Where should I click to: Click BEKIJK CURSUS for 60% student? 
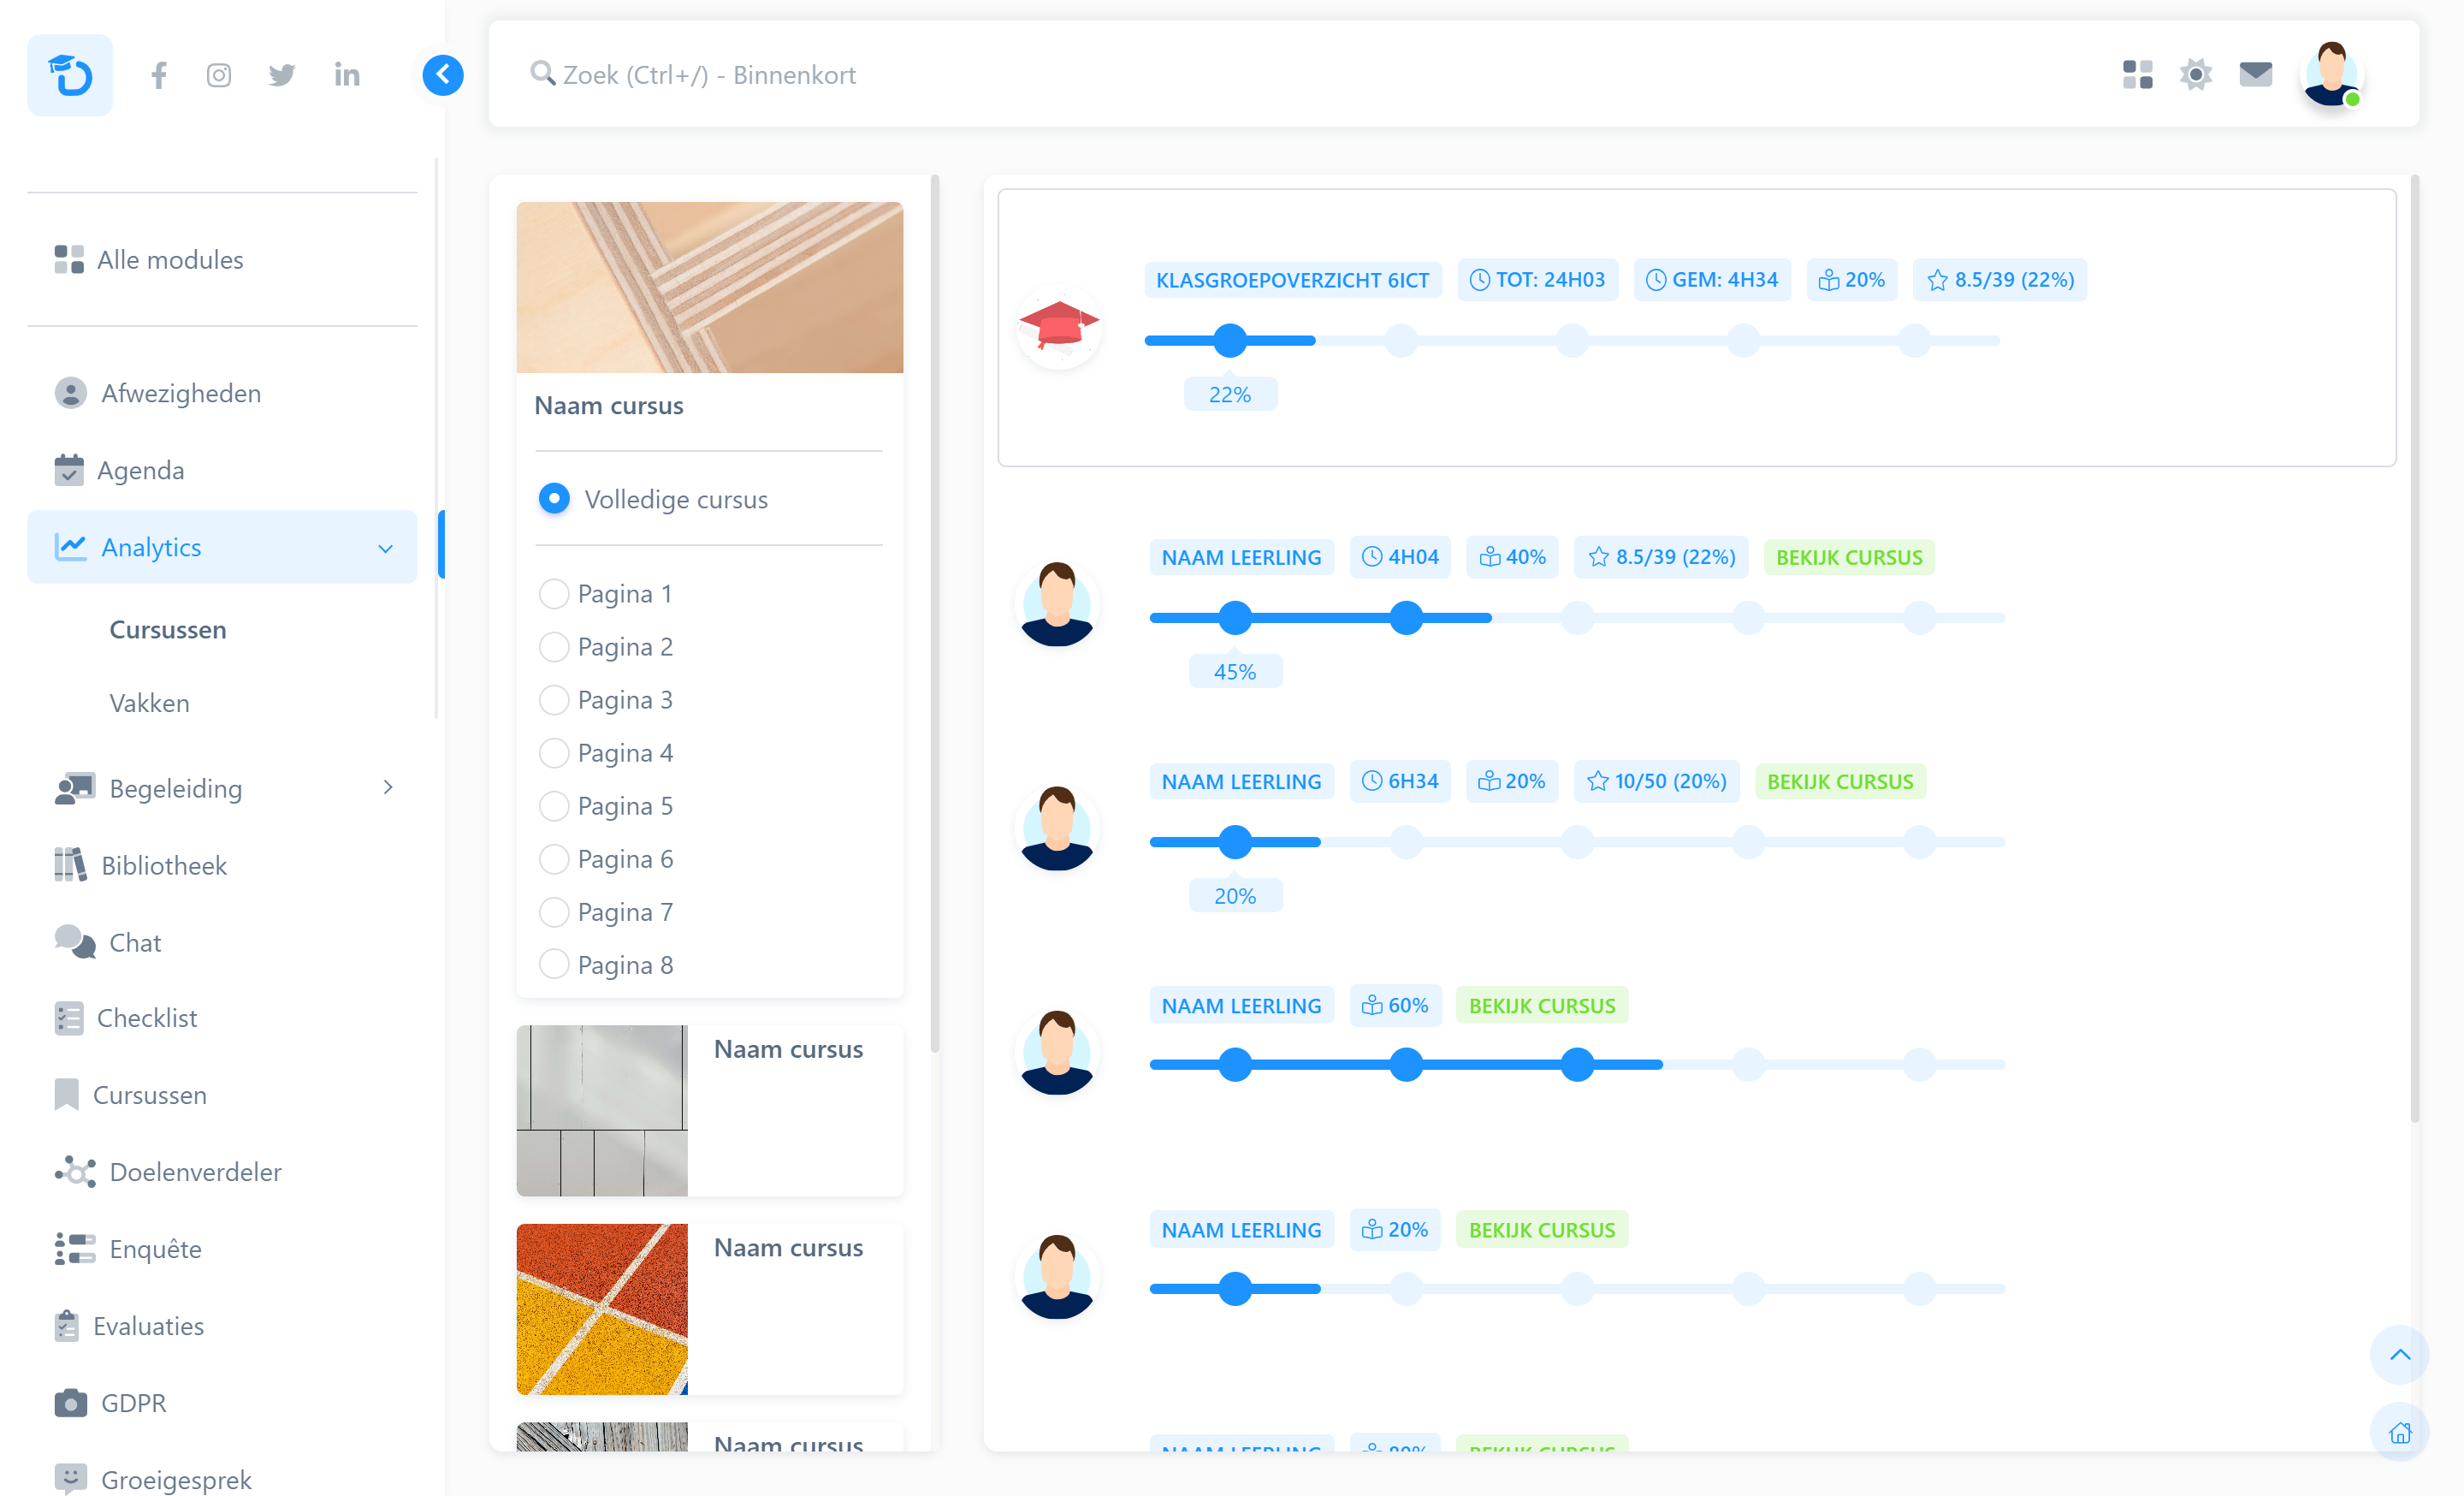coord(1541,1005)
